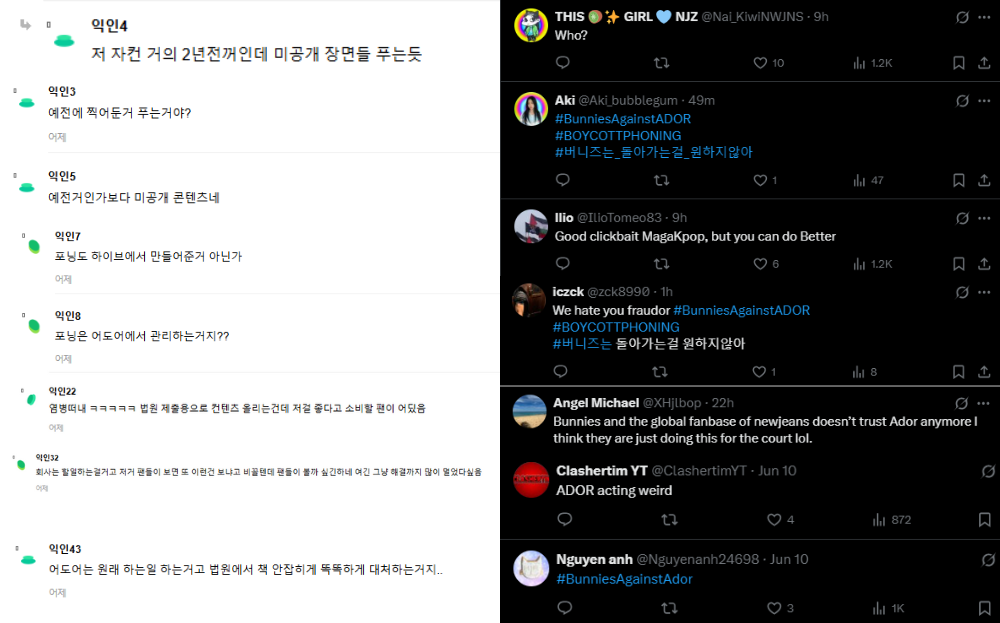Open Grok icon on Angel Michael's tweet
This screenshot has width=1000, height=623.
click(962, 403)
